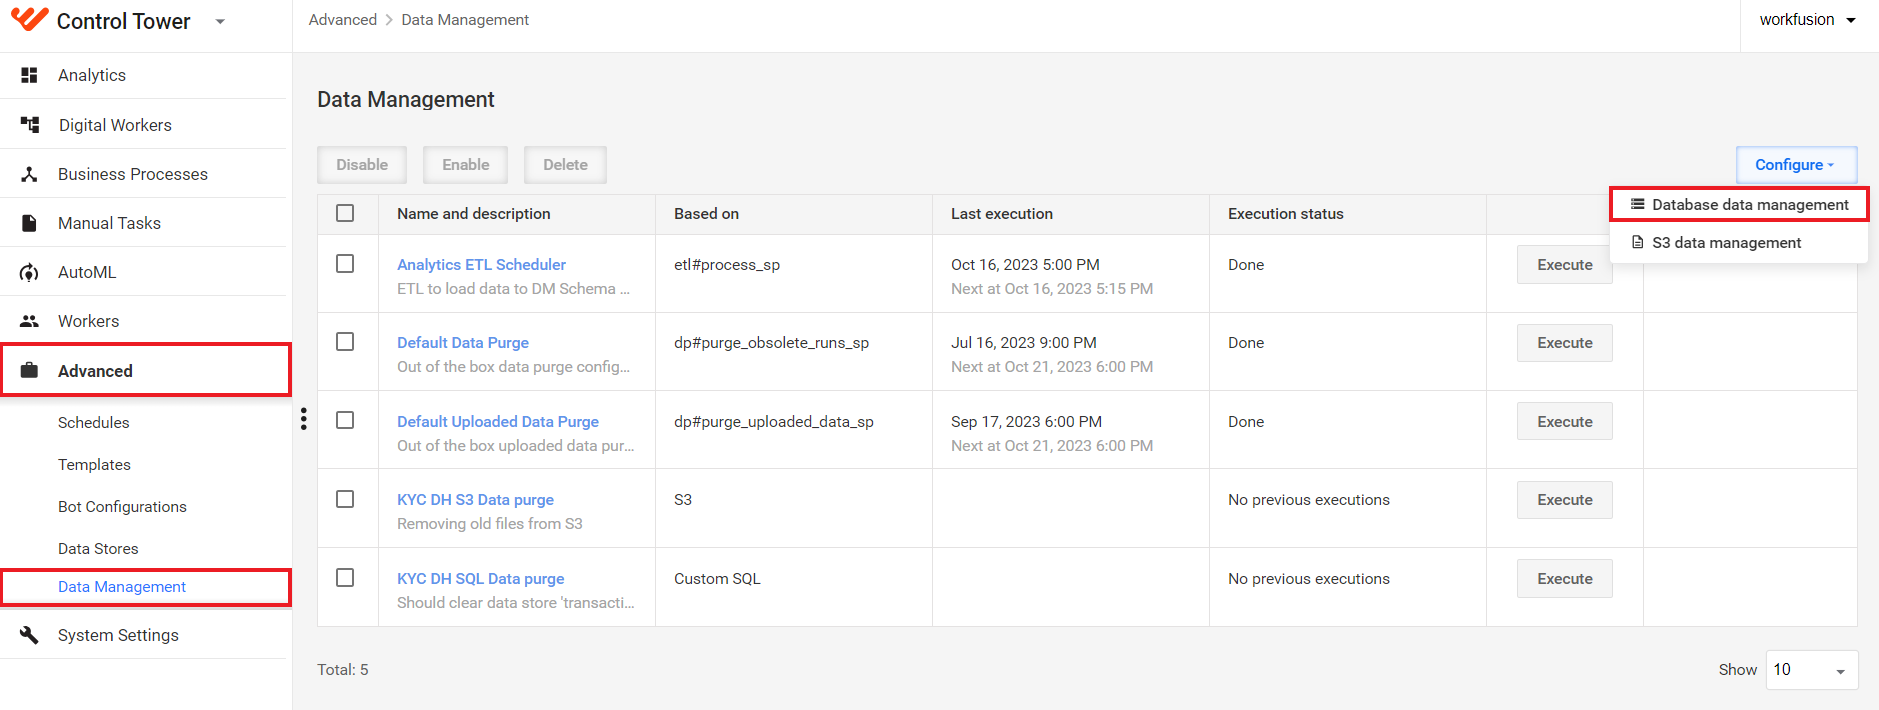Click the Advanced briefcase icon

click(x=29, y=370)
